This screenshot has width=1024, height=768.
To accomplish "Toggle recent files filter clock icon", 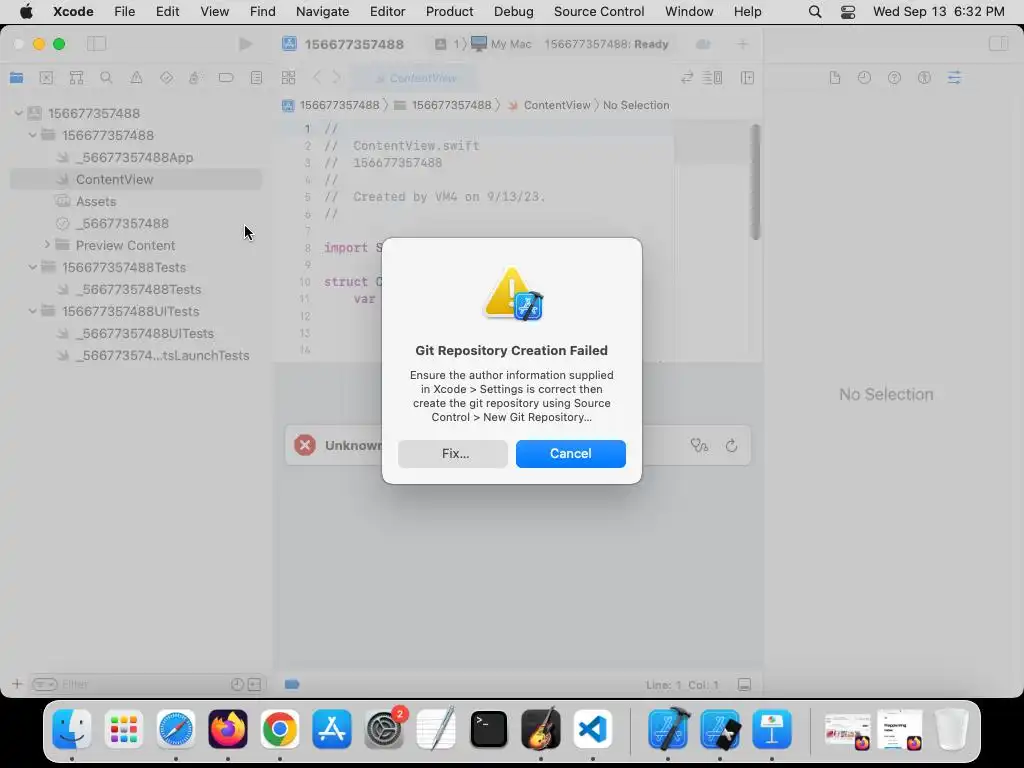I will pyautogui.click(x=237, y=684).
